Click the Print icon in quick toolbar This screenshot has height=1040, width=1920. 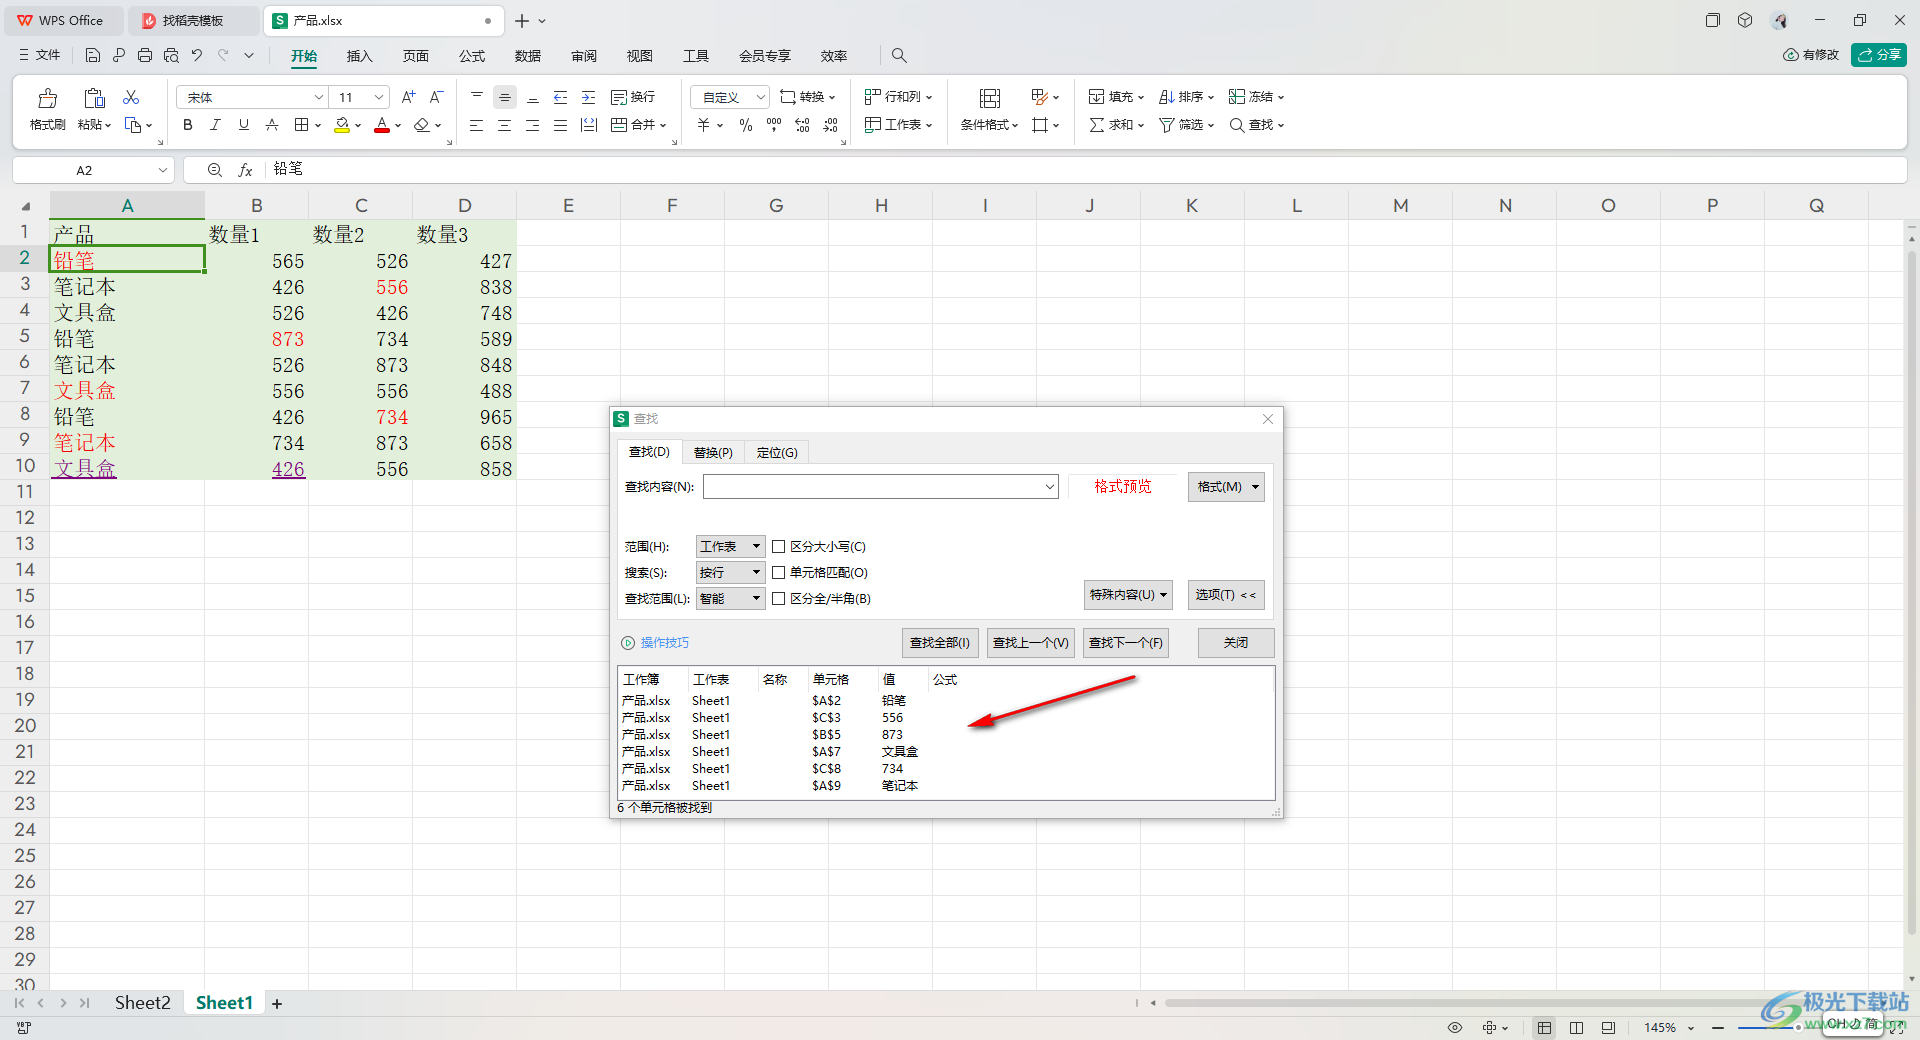pyautogui.click(x=145, y=55)
